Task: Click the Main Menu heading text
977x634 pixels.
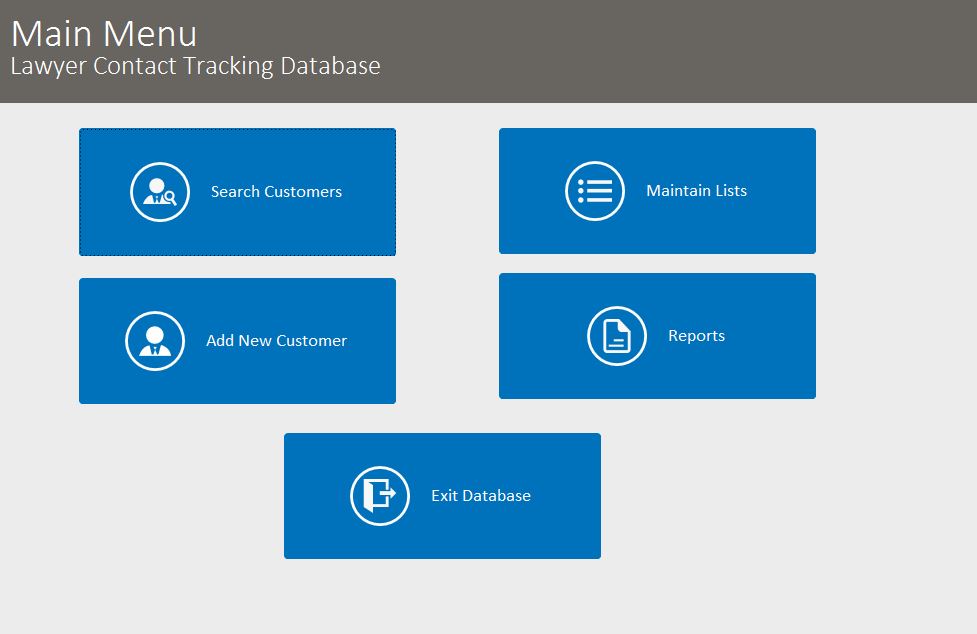Action: pyautogui.click(x=104, y=34)
